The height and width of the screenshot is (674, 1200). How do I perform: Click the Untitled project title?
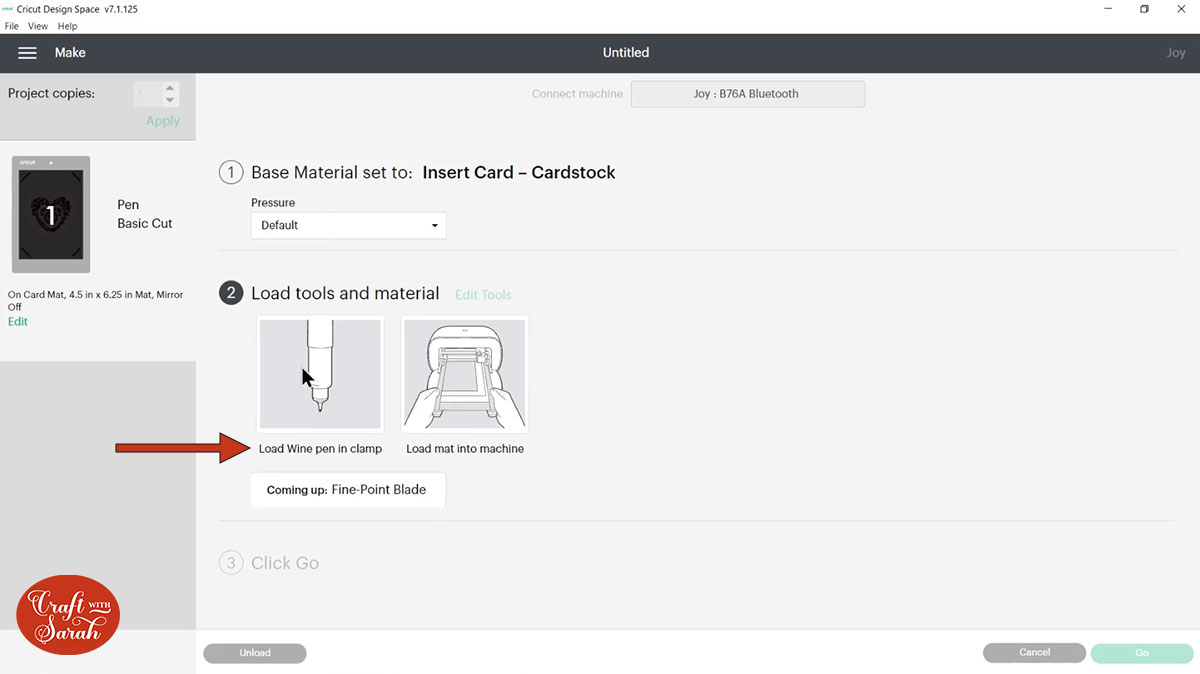[626, 53]
